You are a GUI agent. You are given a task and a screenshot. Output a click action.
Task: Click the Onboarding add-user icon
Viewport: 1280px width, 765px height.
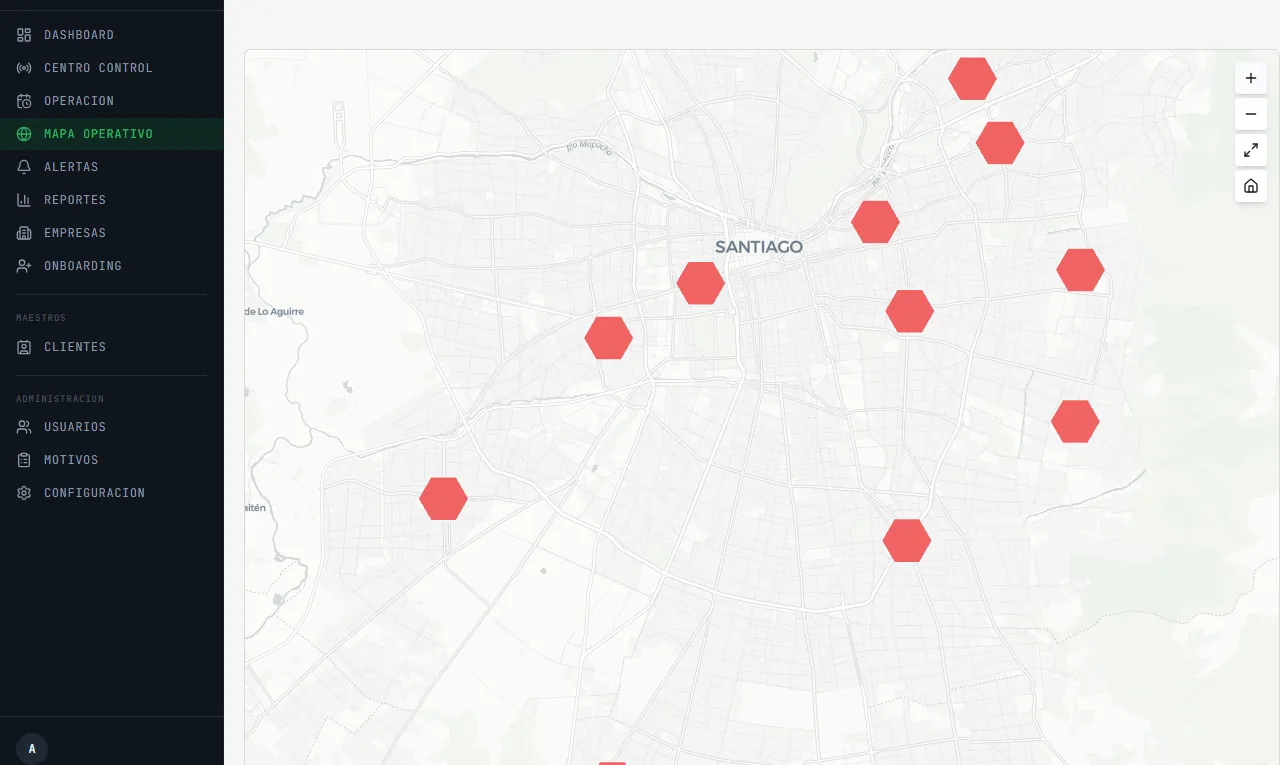pyautogui.click(x=24, y=266)
